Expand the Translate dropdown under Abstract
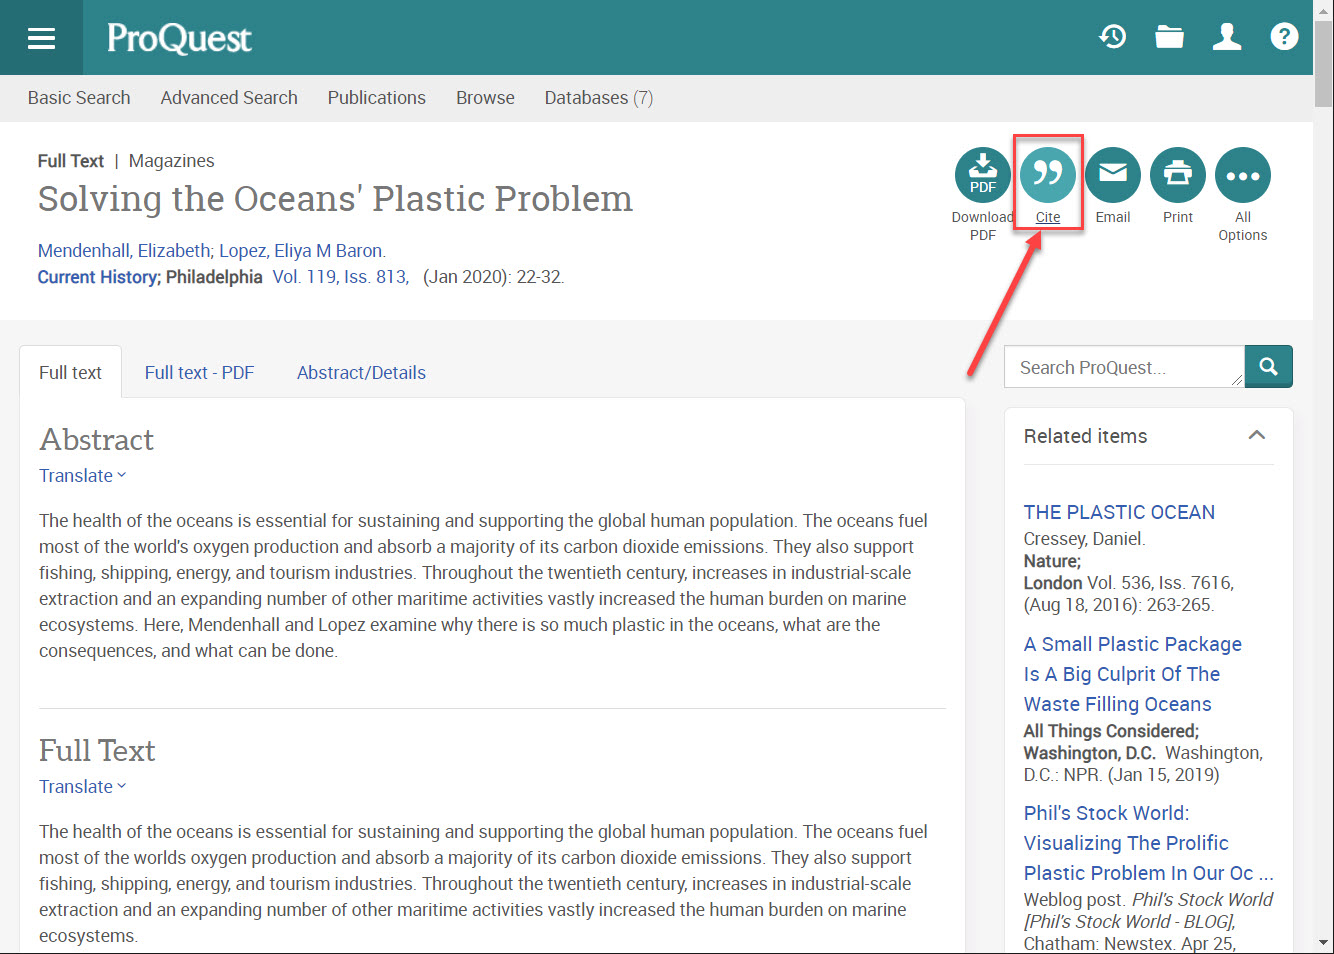 click(82, 475)
